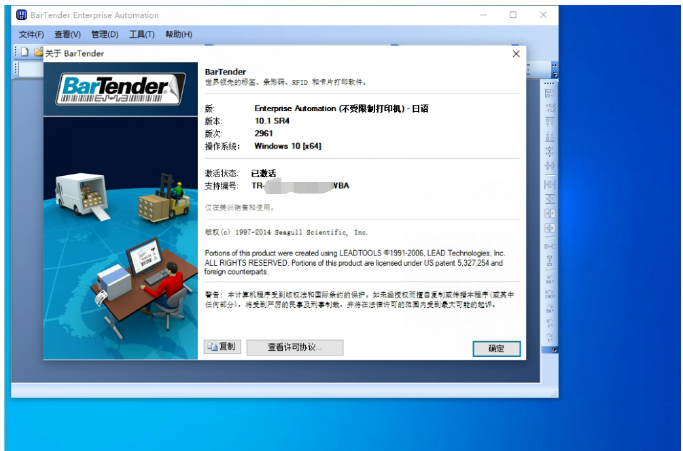
Task: Select the build number 2961
Action: coord(264,133)
